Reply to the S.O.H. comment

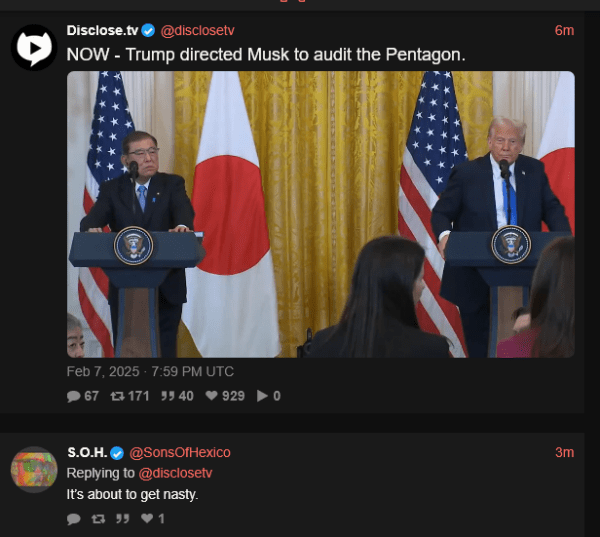[73, 519]
